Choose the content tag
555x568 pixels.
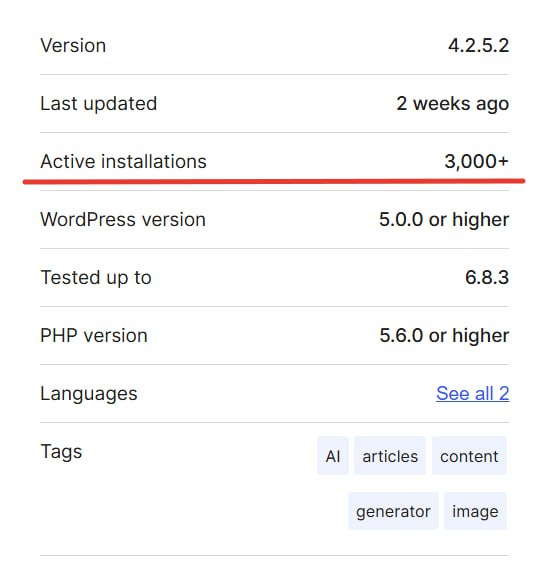click(x=469, y=456)
